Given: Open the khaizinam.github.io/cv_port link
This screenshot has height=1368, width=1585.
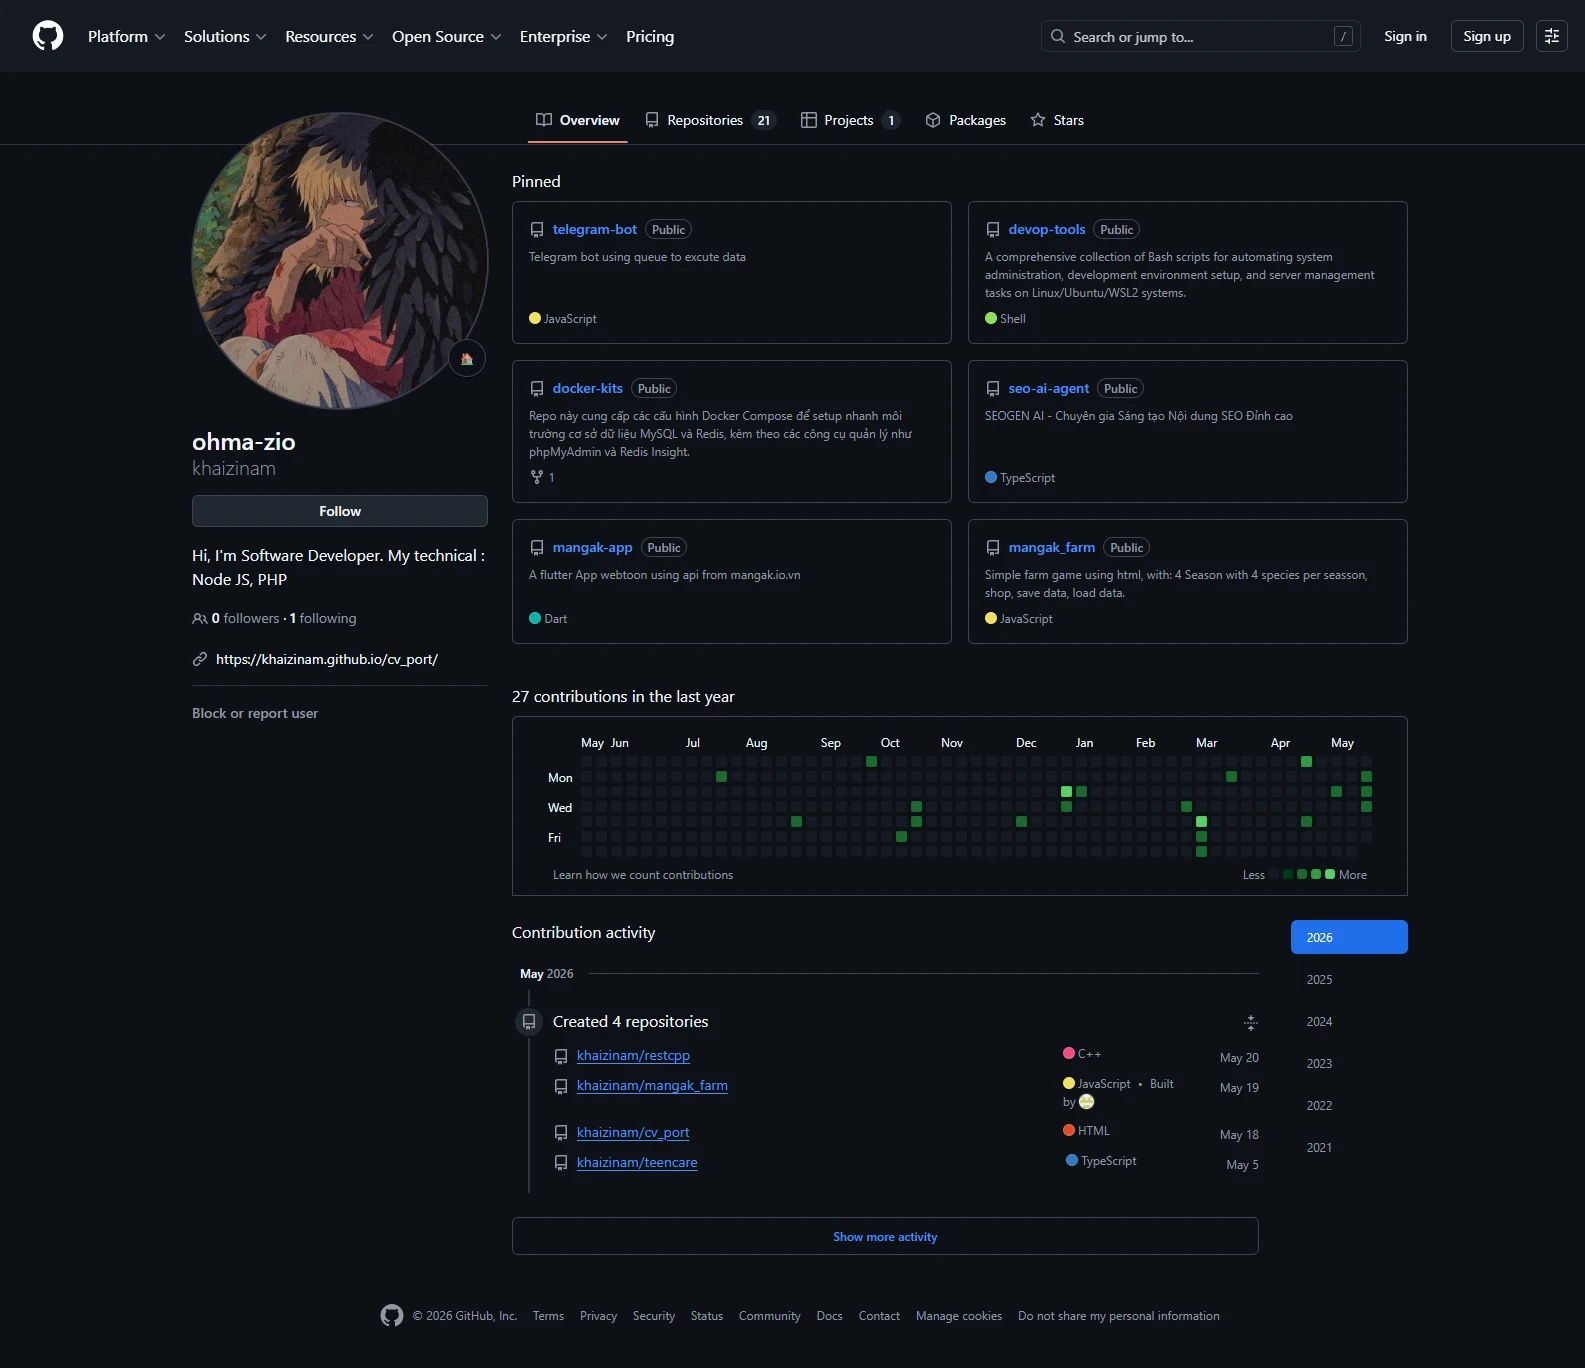Looking at the screenshot, I should coord(327,659).
